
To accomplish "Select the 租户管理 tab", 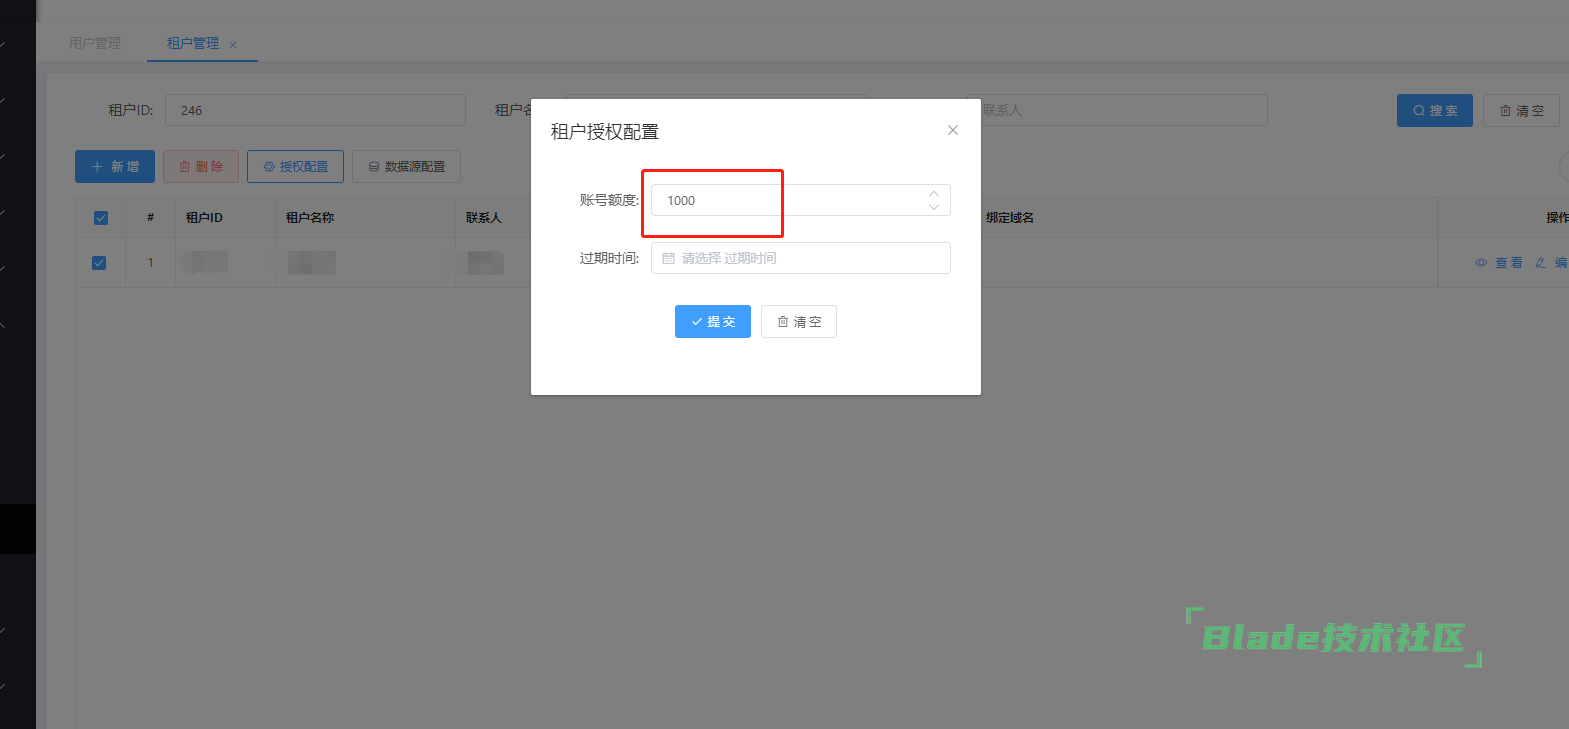I will click(193, 43).
